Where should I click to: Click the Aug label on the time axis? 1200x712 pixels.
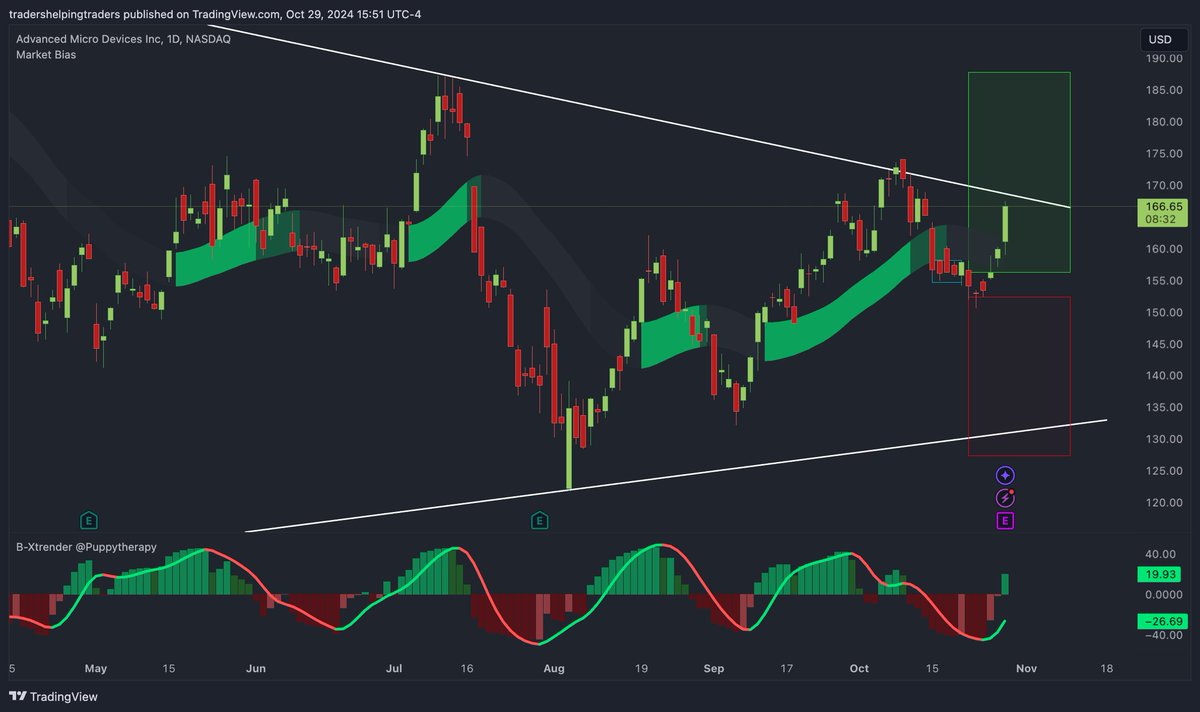pyautogui.click(x=555, y=667)
